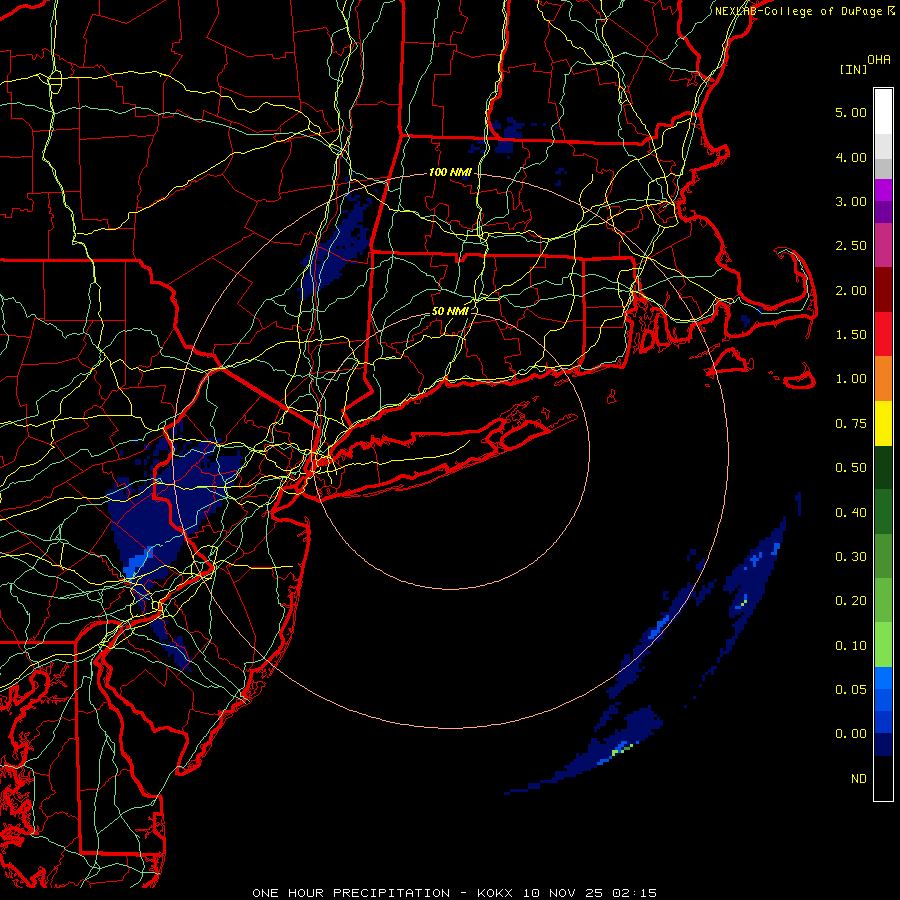Click the 0.05 legend value

(x=851, y=690)
